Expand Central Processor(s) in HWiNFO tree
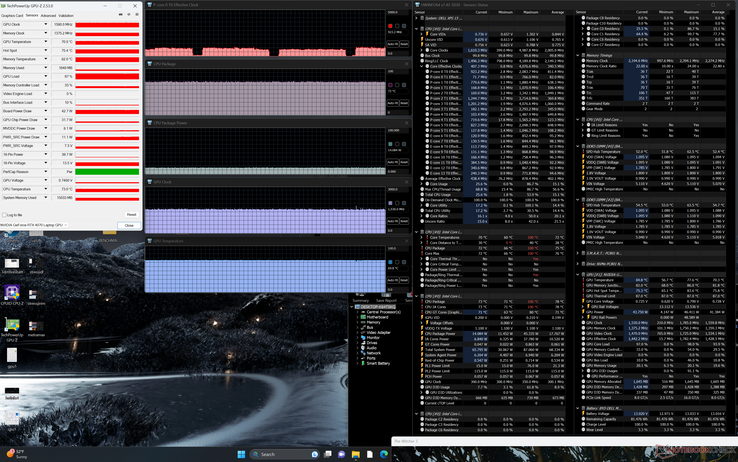Image resolution: width=738 pixels, height=462 pixels. click(357, 312)
